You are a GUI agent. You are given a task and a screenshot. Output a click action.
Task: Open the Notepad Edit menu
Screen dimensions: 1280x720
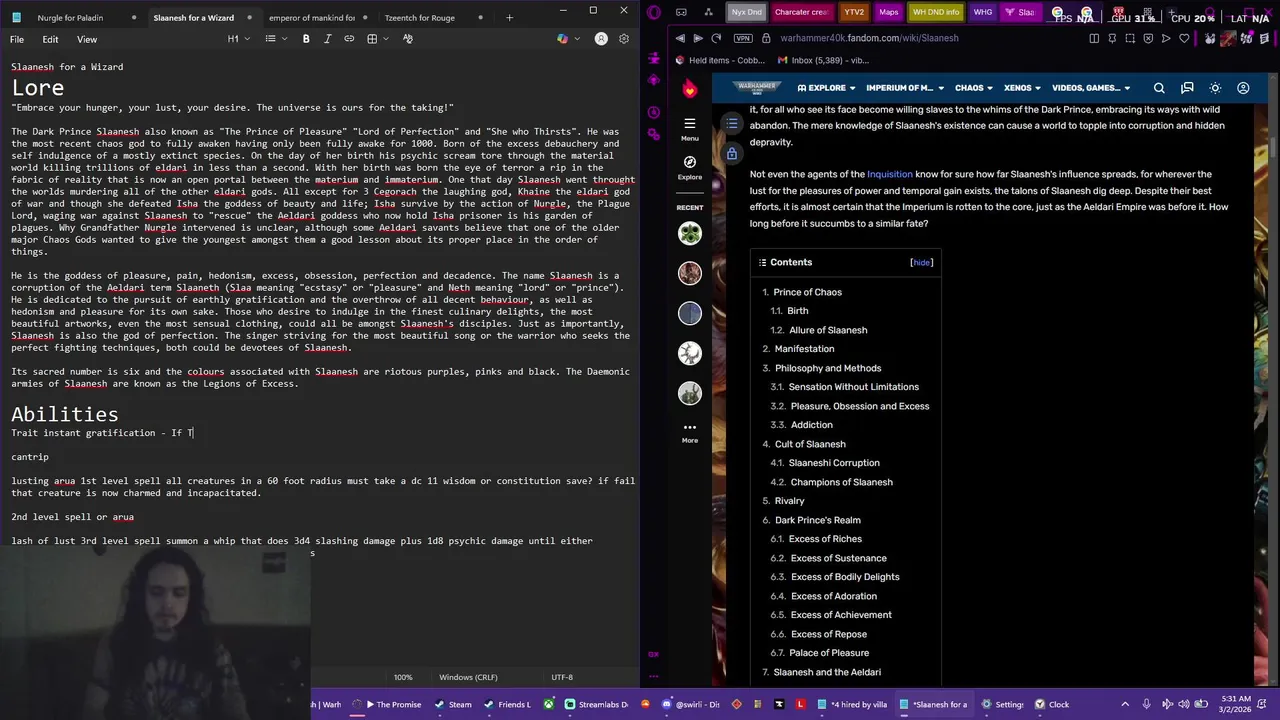click(50, 39)
